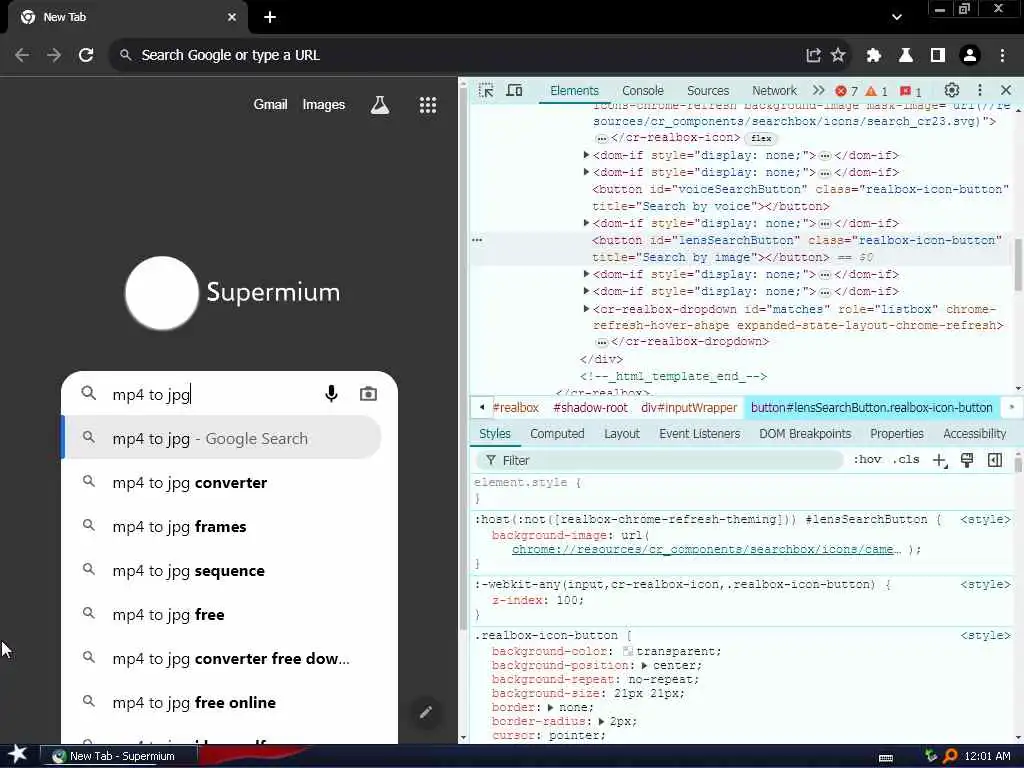Open the browser three-dot menu
This screenshot has height=768, width=1024.
(1002, 56)
